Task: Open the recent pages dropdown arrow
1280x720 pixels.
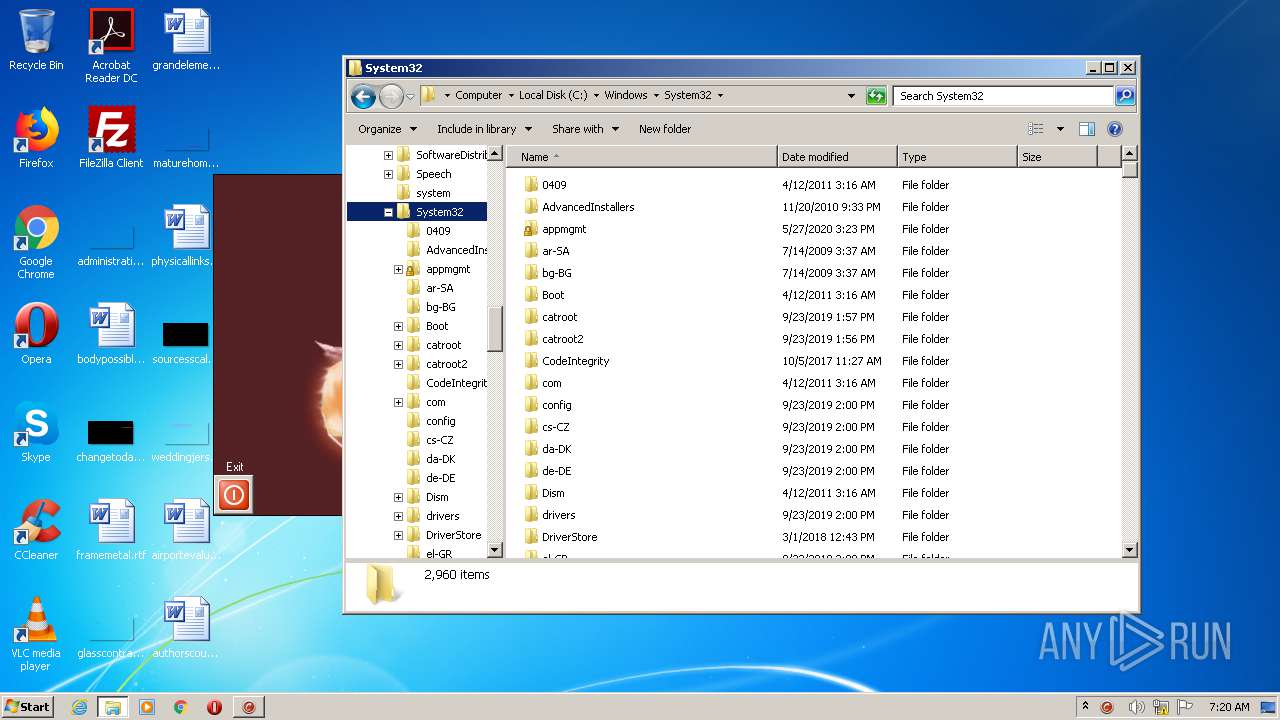Action: 410,97
